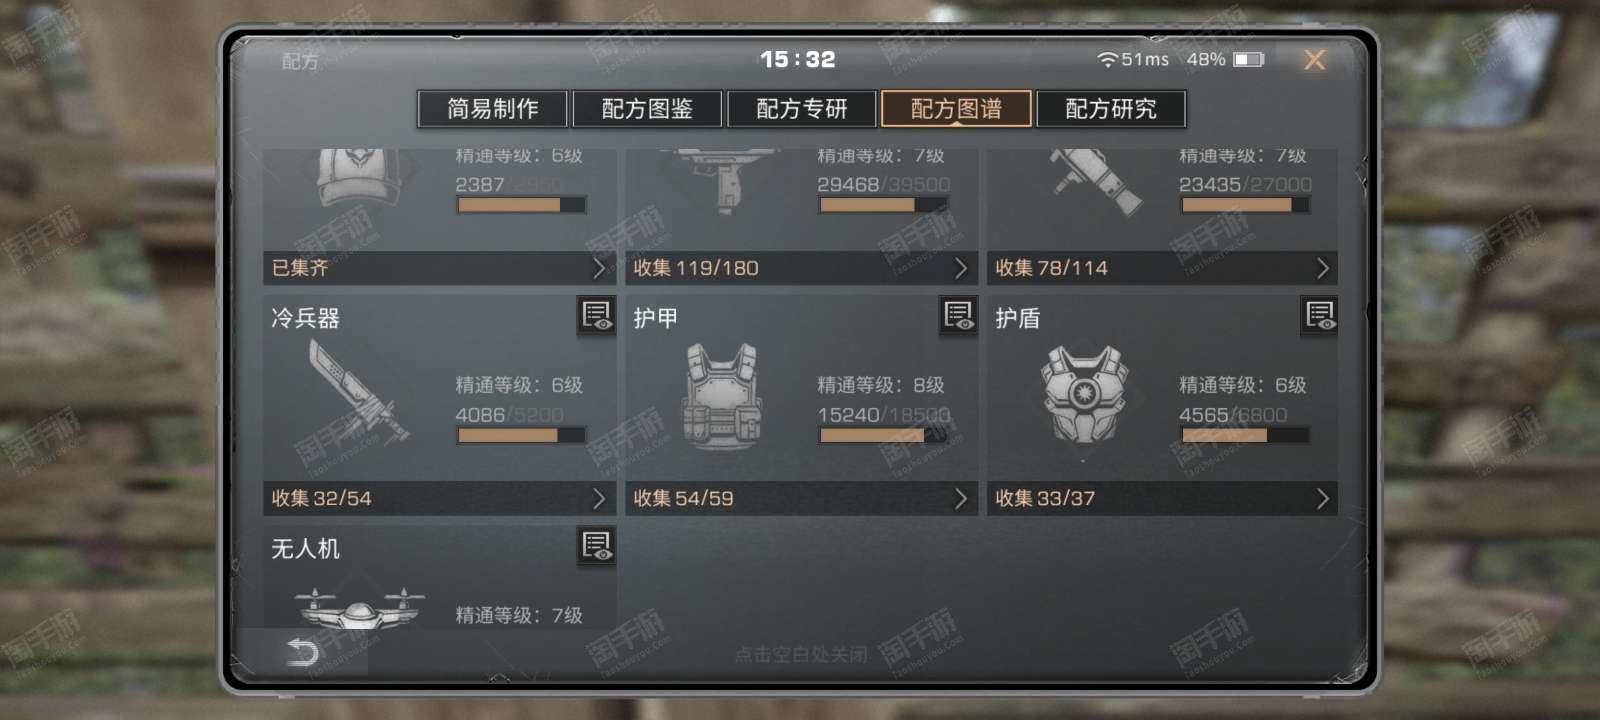
Task: Select the shield chestplate image
Action: pyautogui.click(x=1083, y=395)
